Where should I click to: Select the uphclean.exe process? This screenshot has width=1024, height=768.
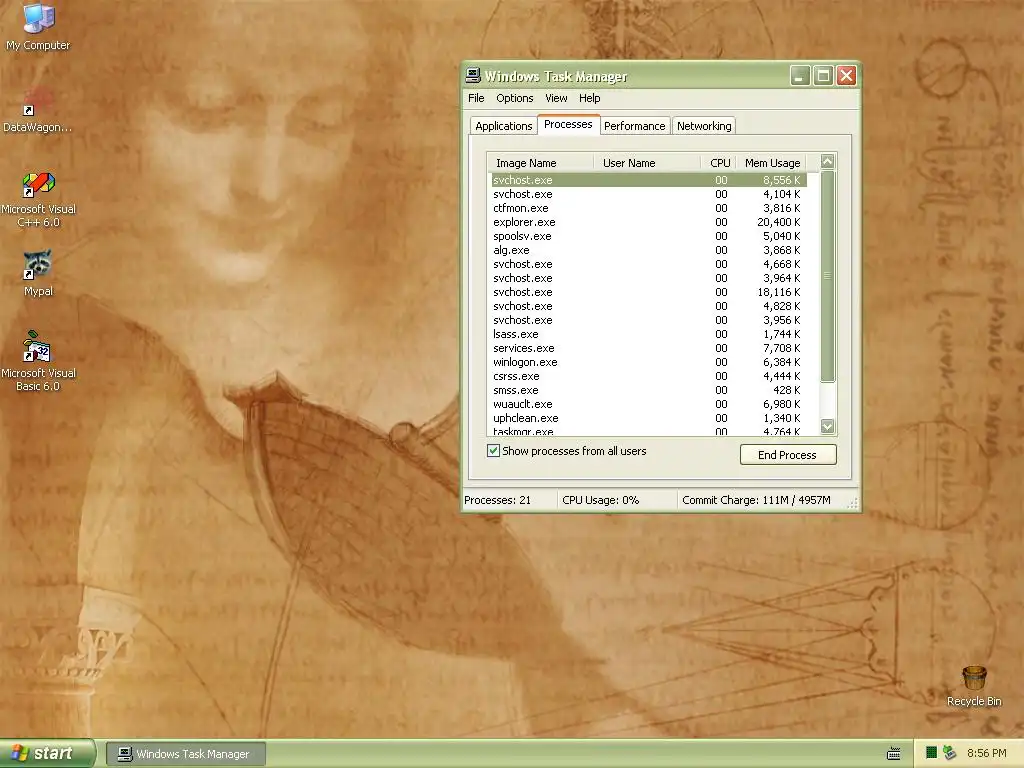649,419
